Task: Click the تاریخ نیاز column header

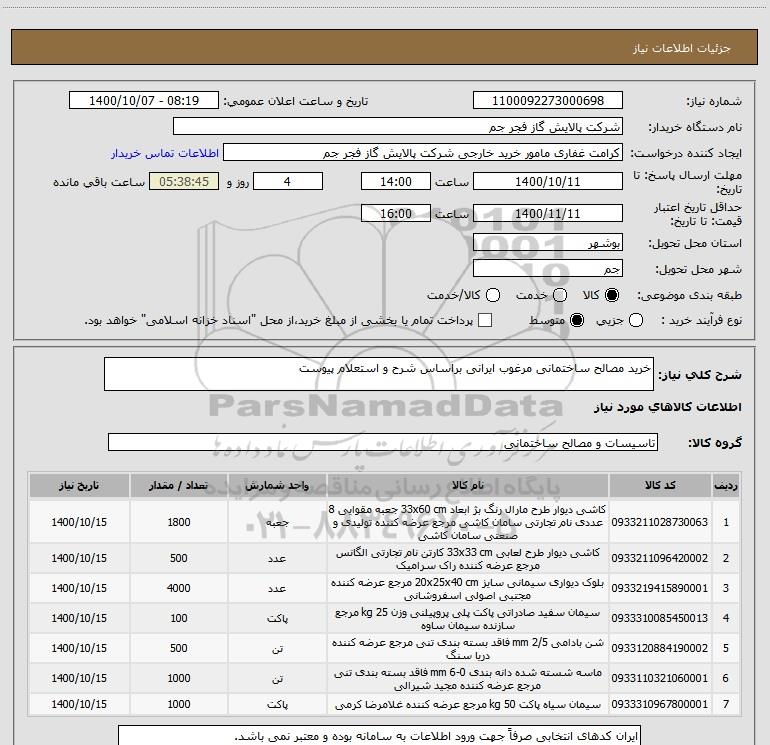Action: point(79,485)
